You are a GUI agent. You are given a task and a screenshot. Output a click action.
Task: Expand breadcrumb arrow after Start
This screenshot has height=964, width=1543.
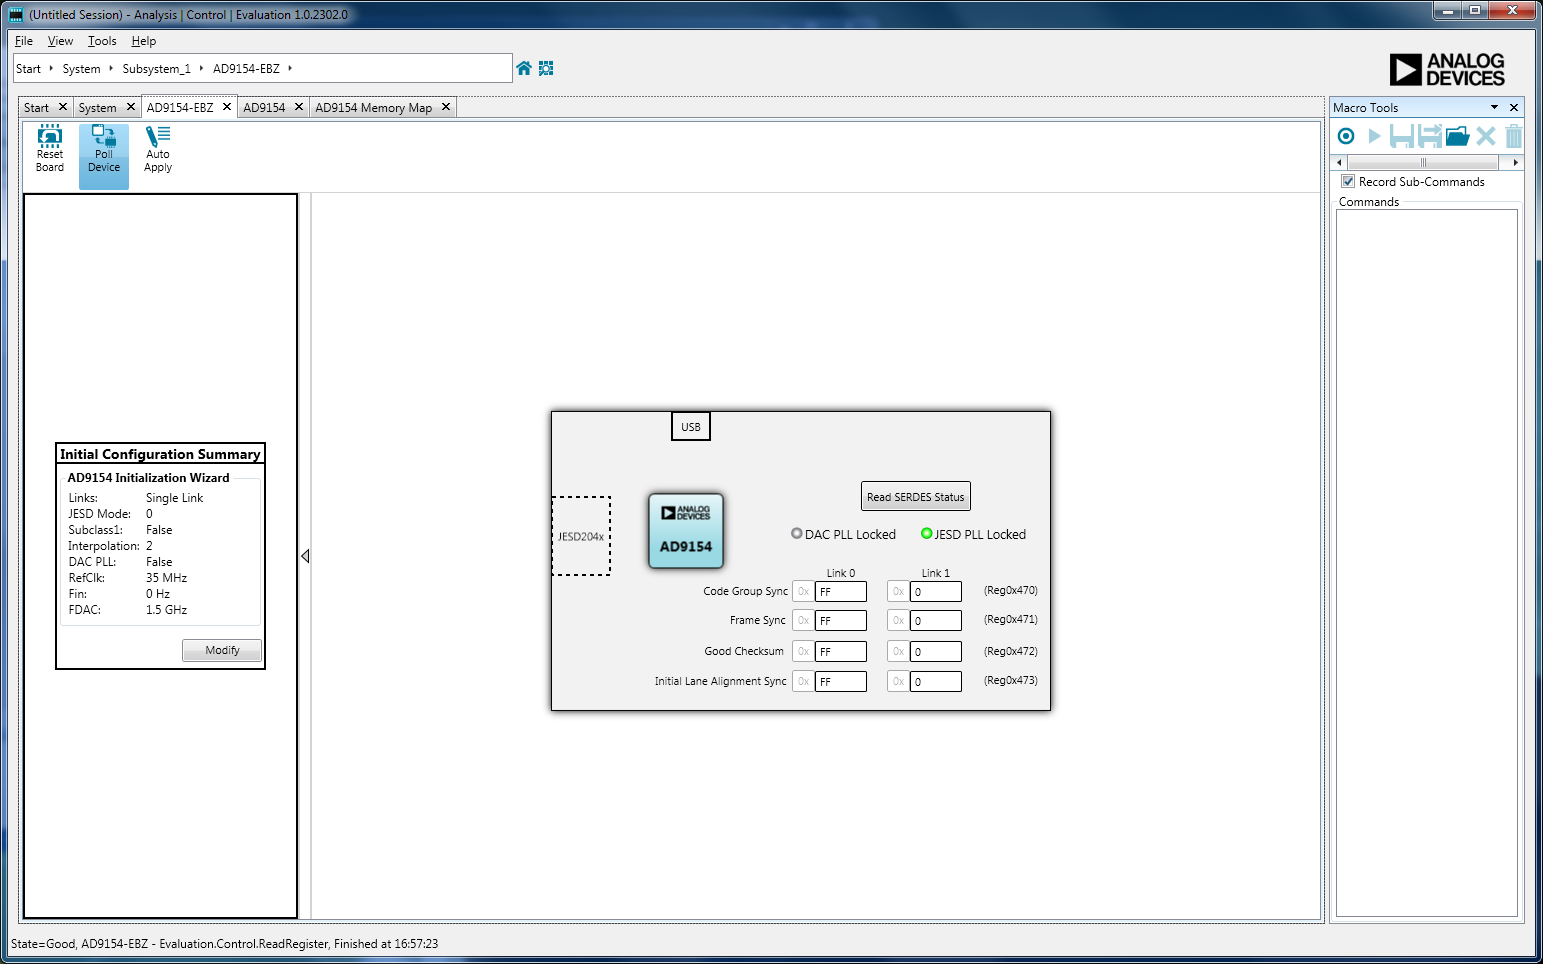(51, 68)
